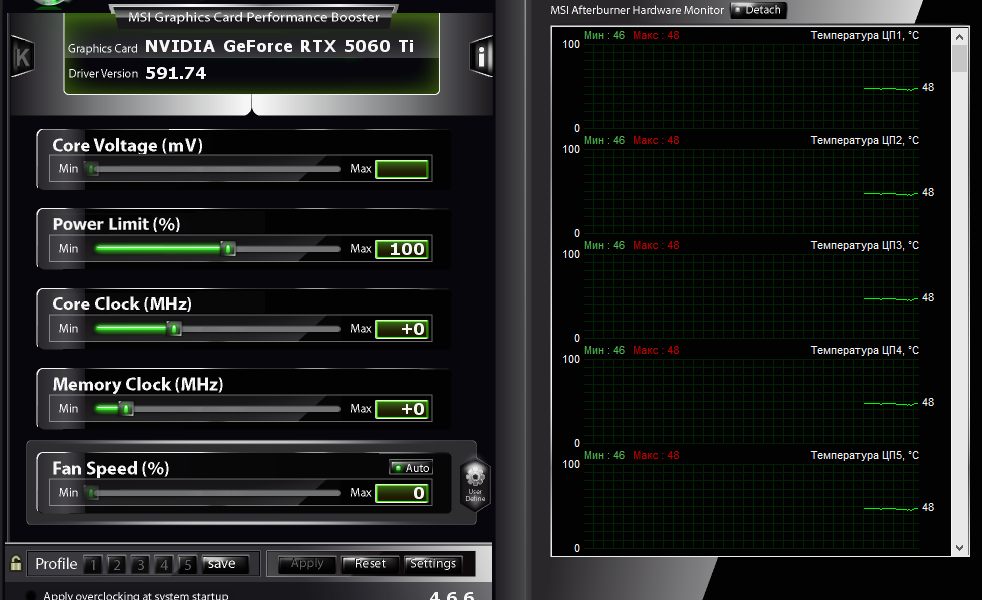
Task: Click the Core Voltage value field
Action: pyautogui.click(x=402, y=169)
